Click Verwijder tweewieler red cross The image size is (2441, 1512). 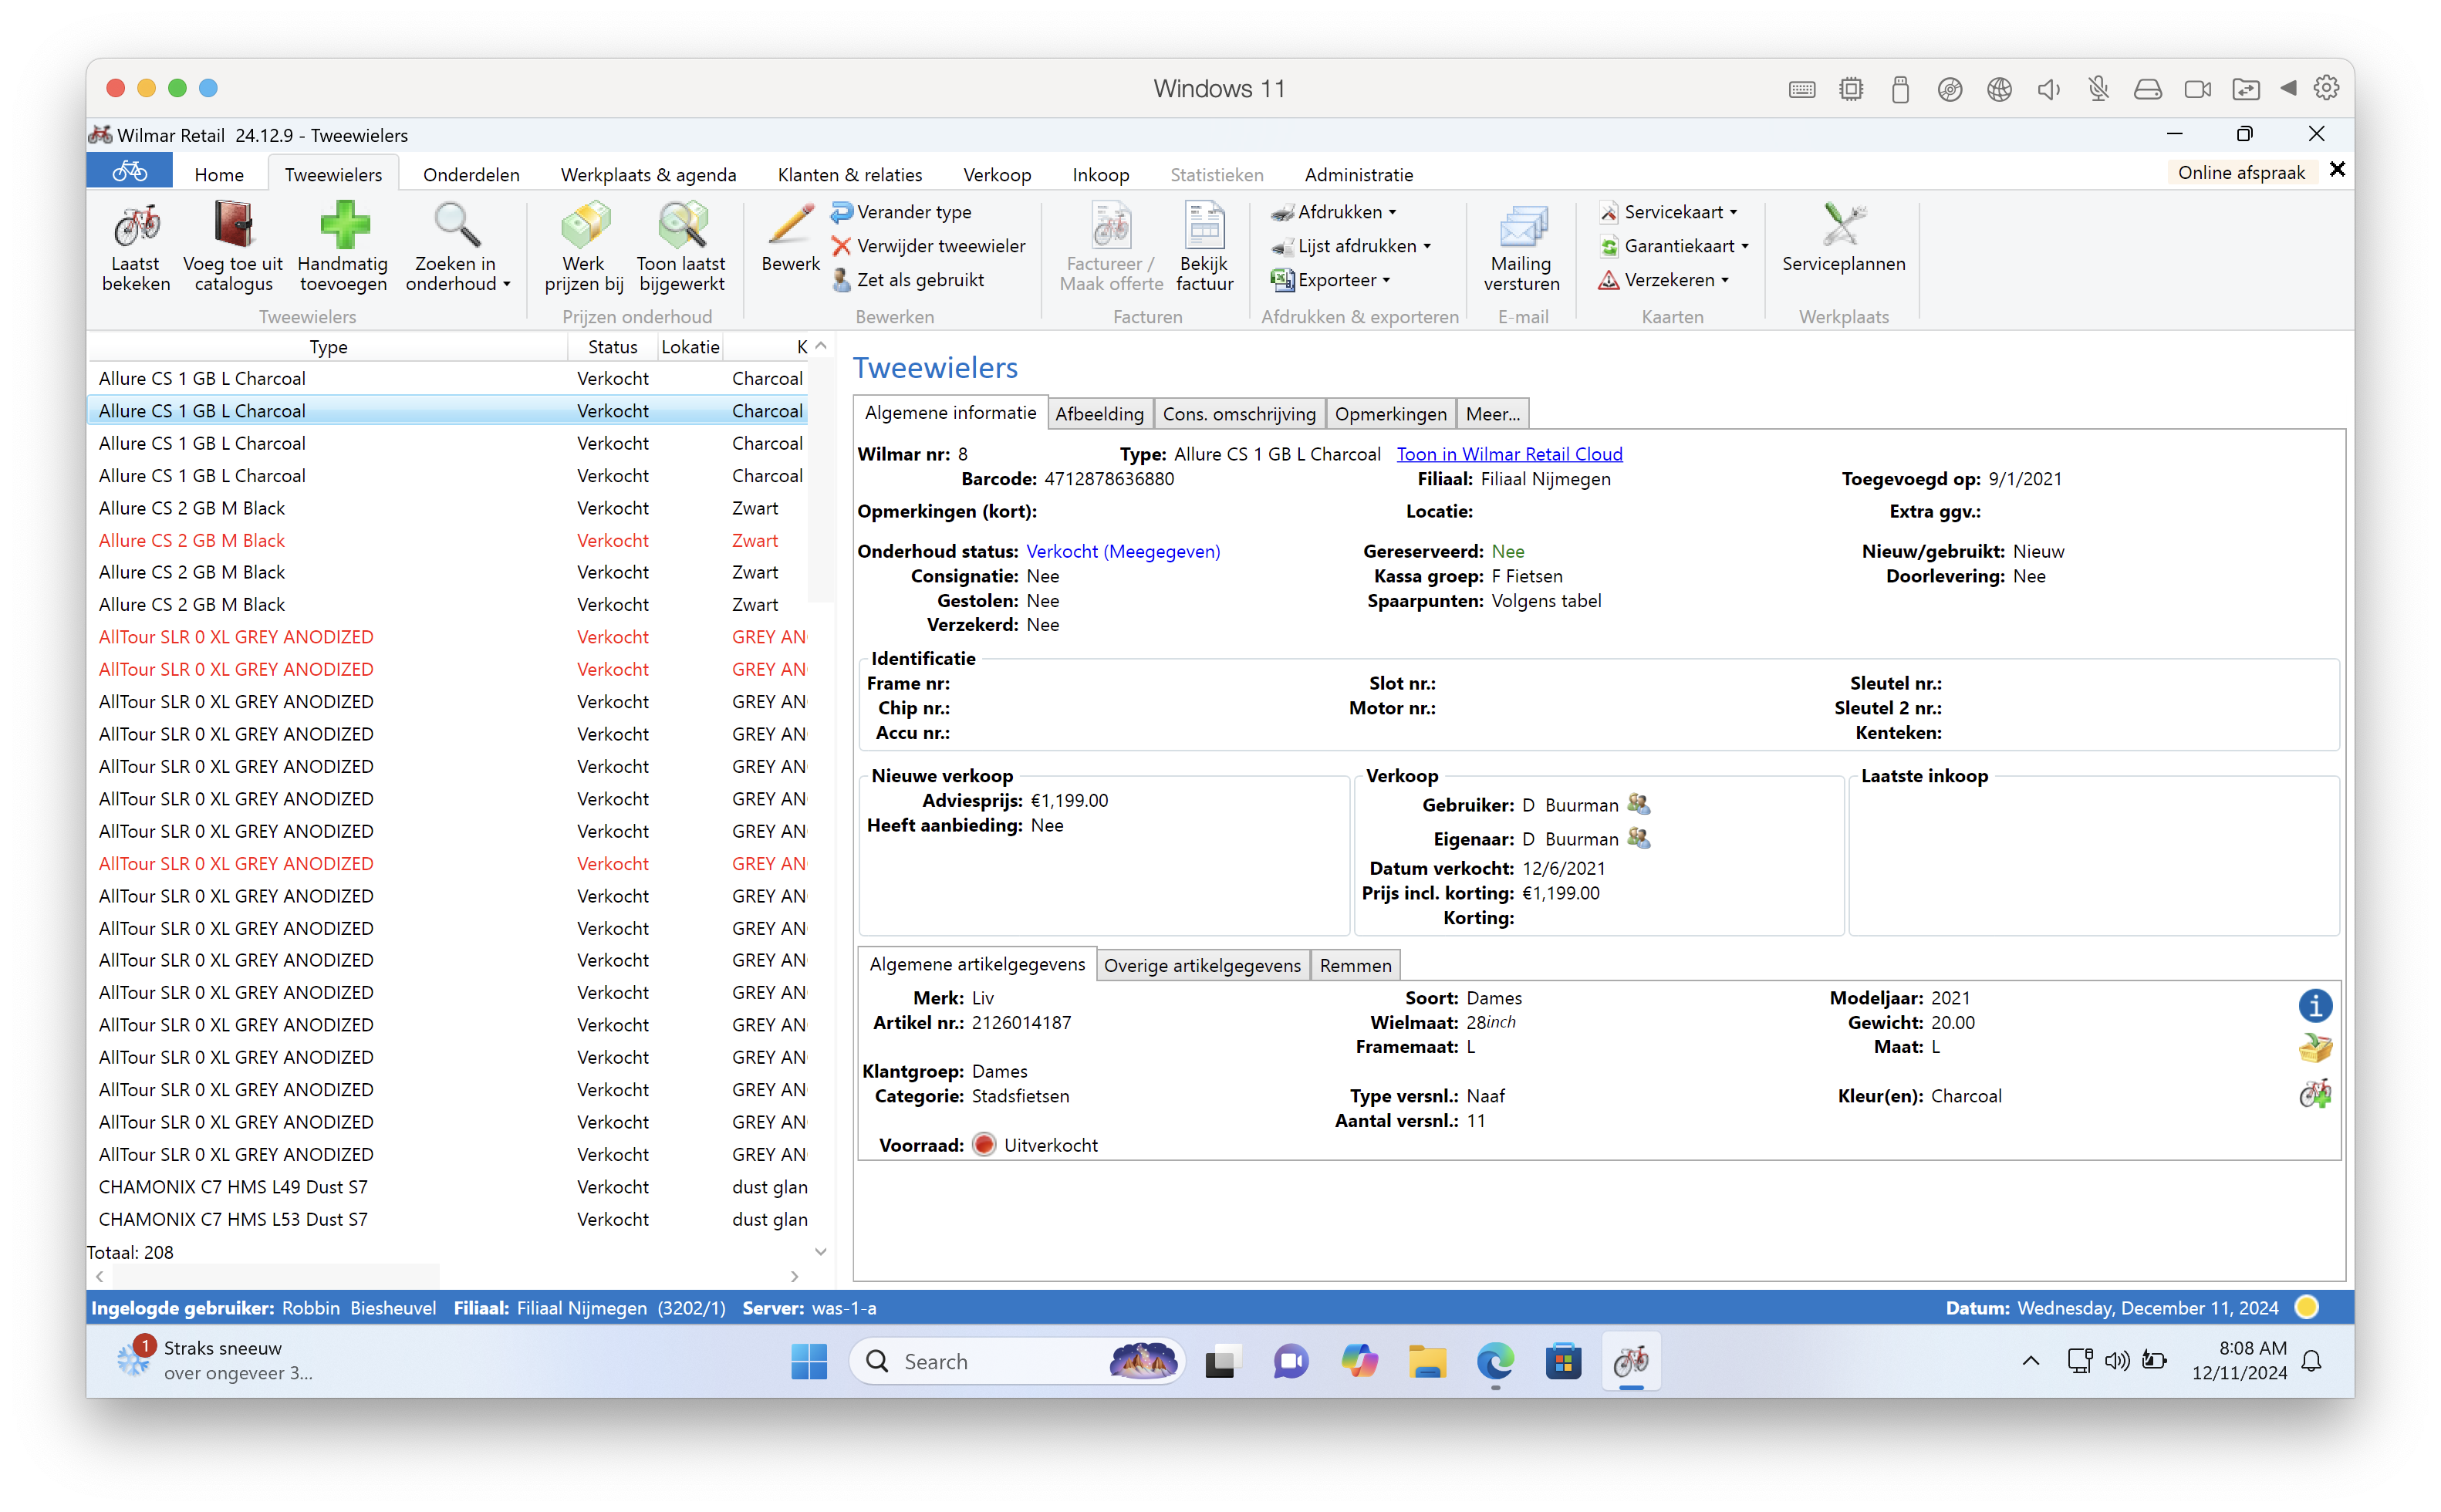pyautogui.click(x=841, y=246)
